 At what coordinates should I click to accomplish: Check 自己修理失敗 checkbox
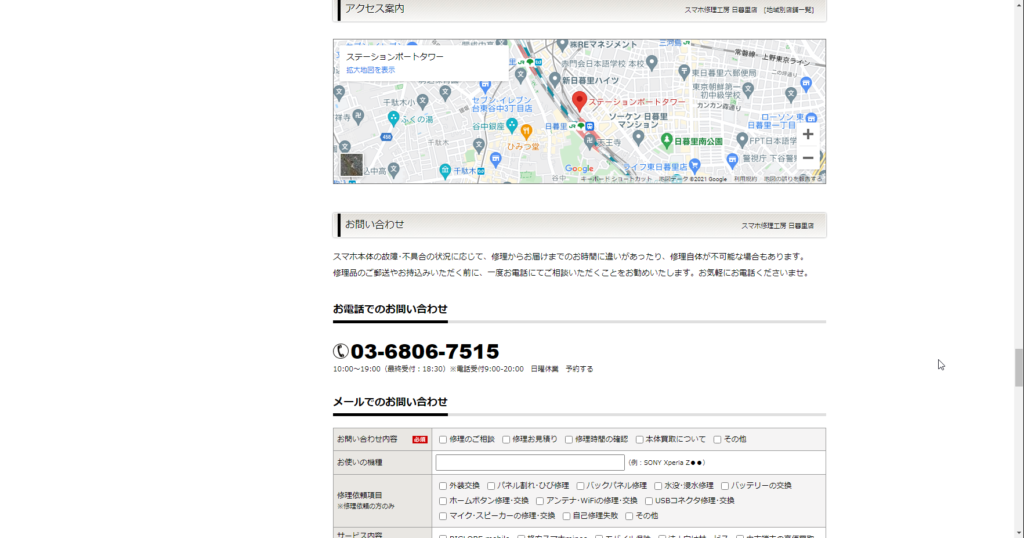[x=566, y=516]
